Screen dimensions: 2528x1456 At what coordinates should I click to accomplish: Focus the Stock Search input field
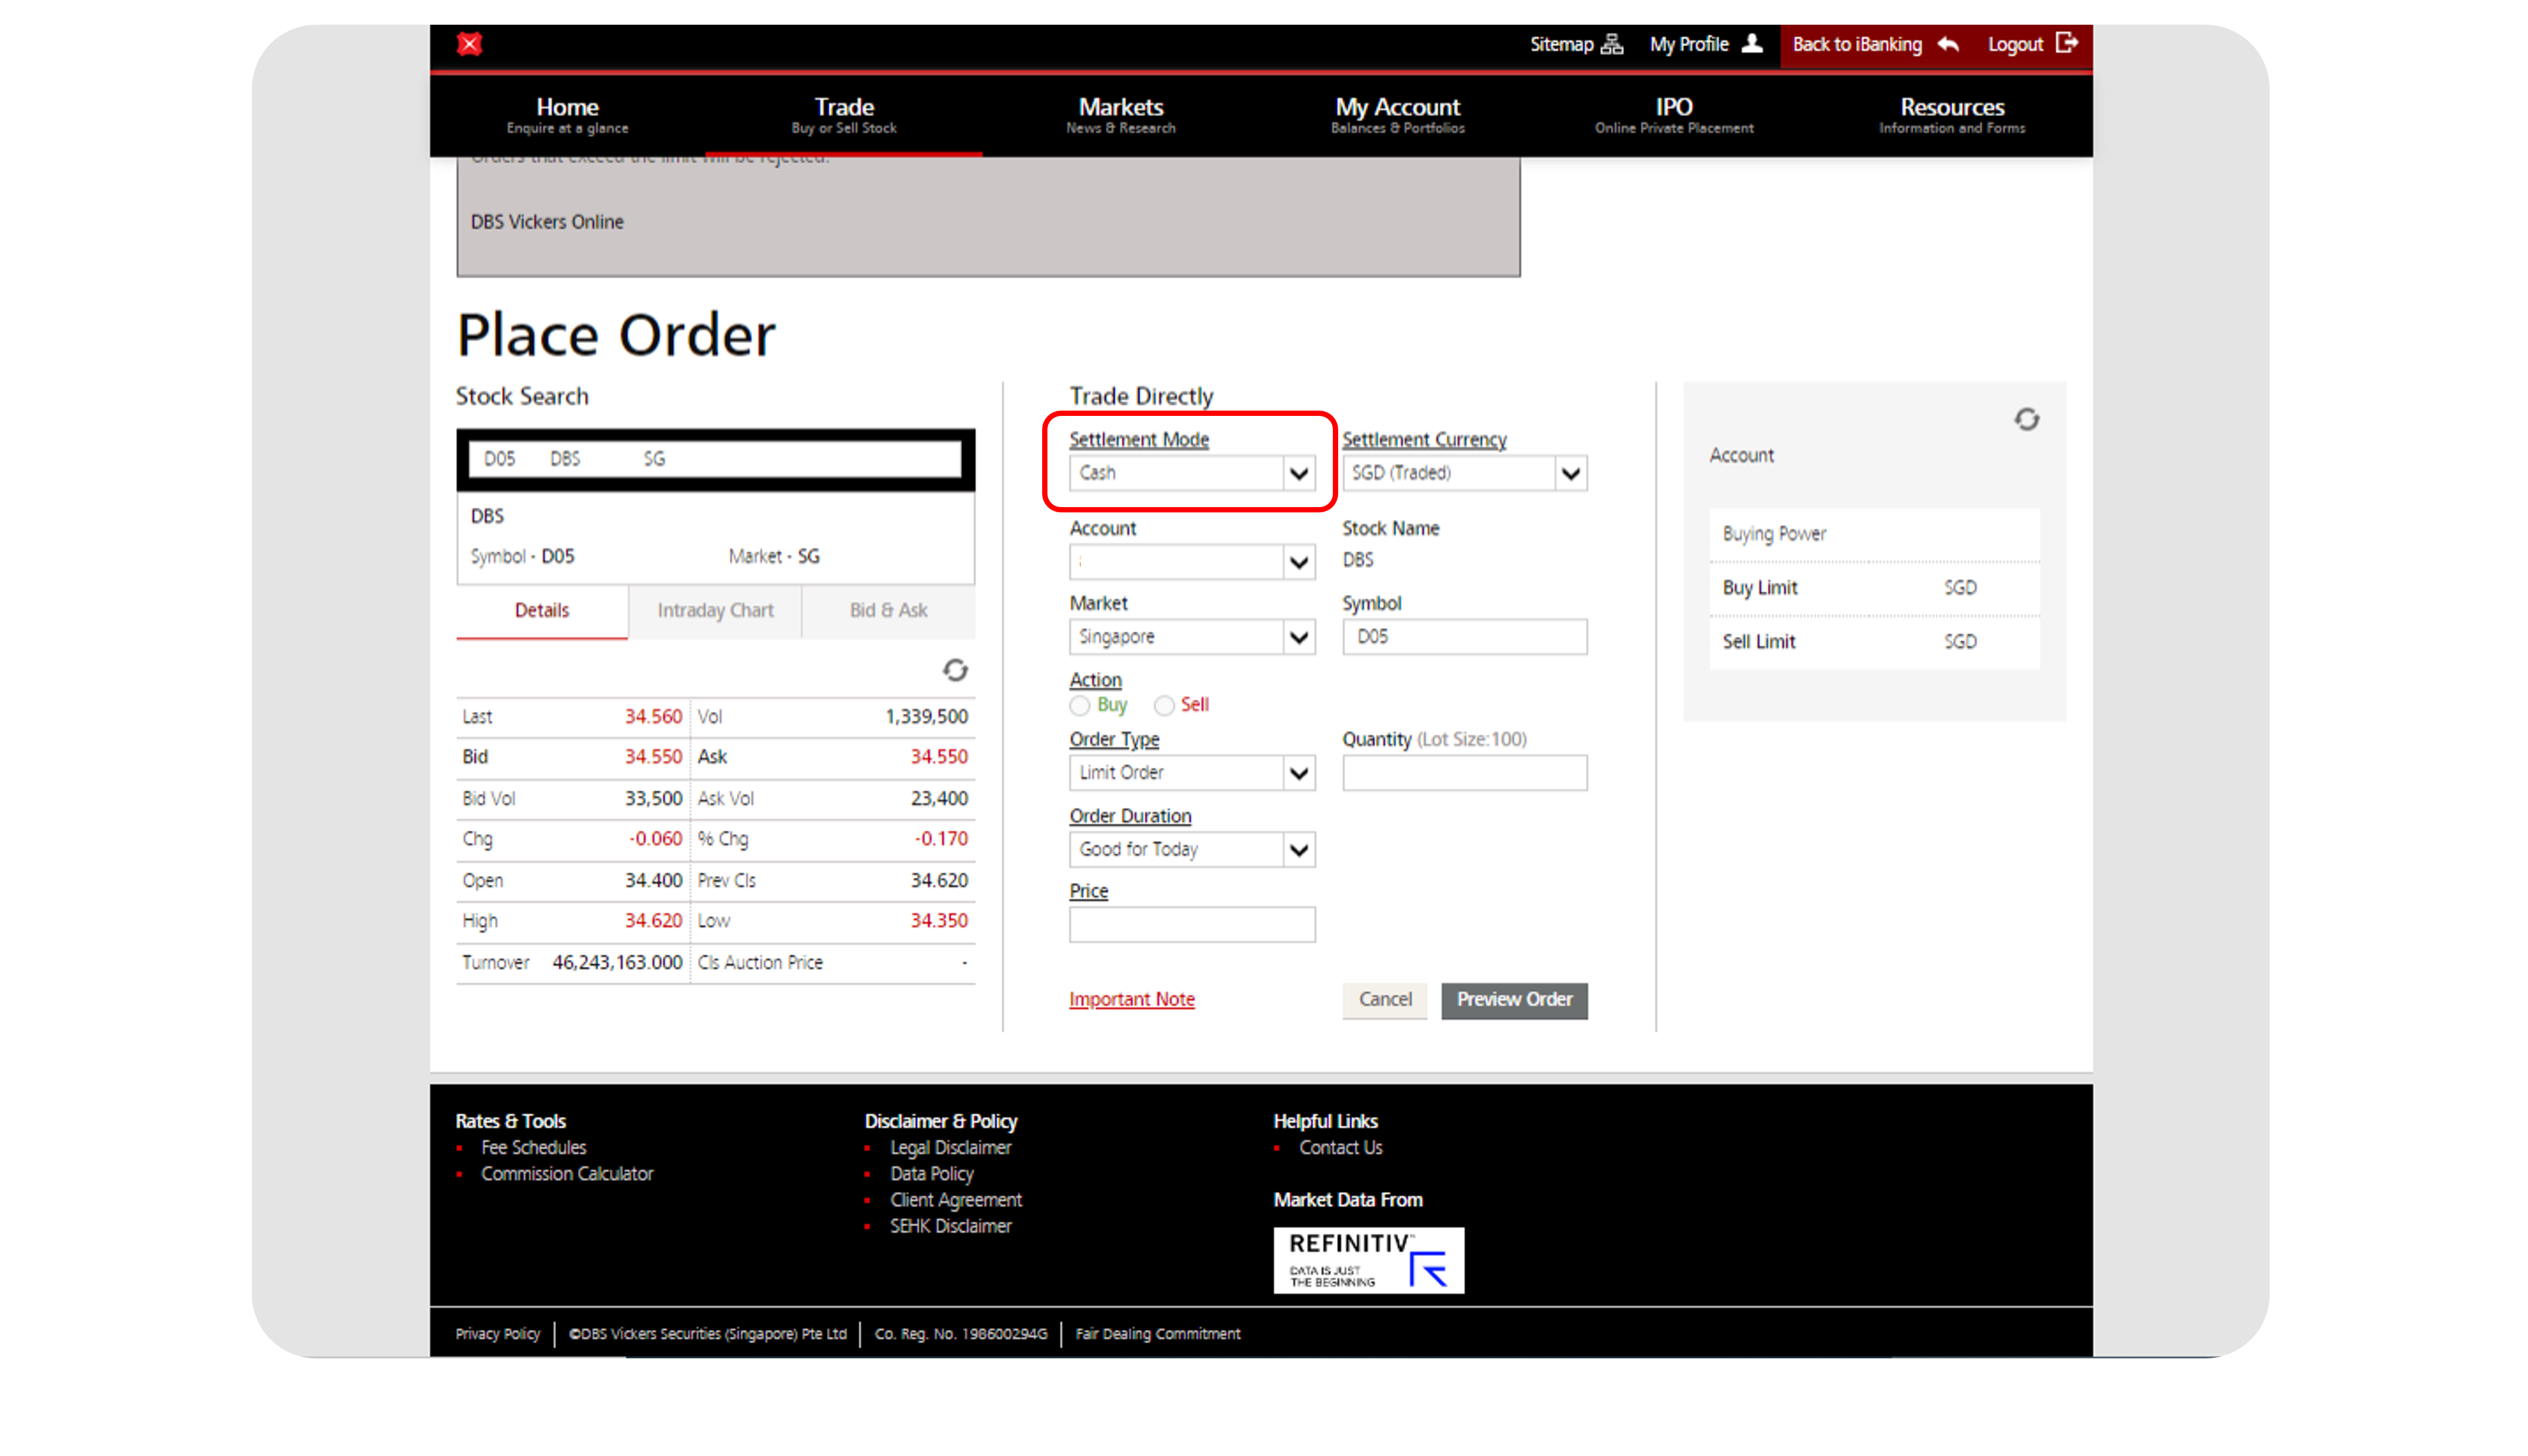click(715, 459)
